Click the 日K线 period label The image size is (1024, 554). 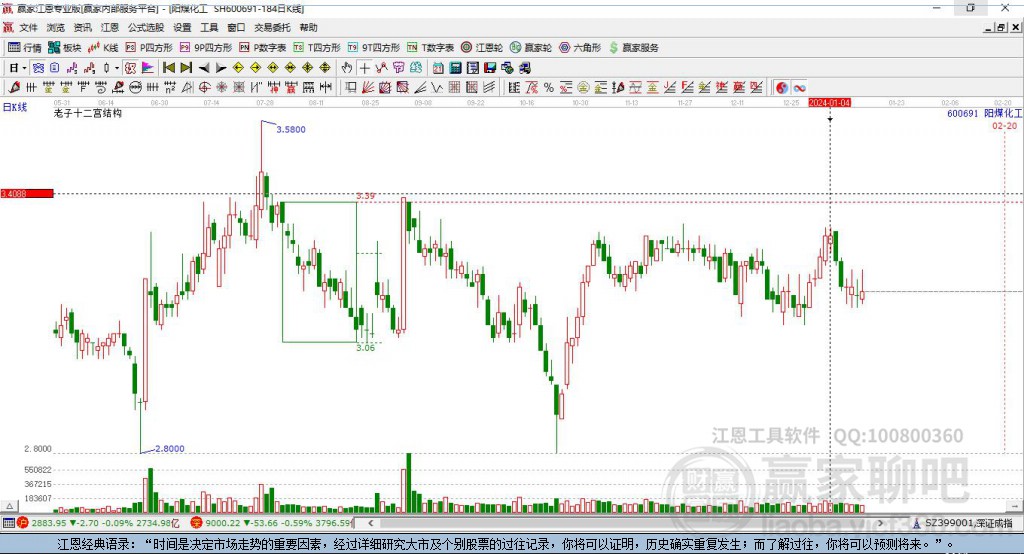14,107
